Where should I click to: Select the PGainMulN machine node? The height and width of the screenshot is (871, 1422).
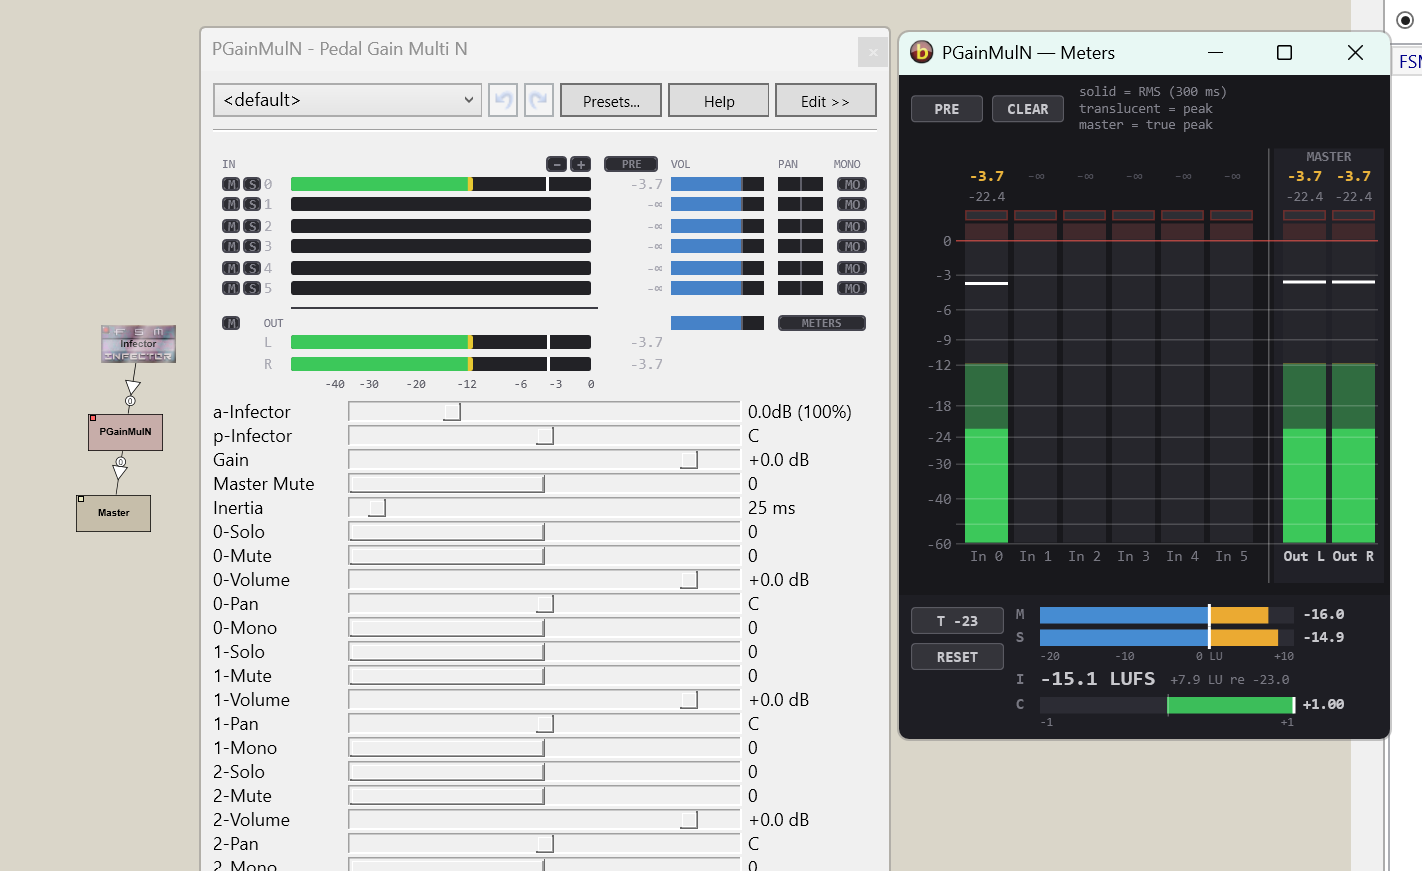click(125, 432)
